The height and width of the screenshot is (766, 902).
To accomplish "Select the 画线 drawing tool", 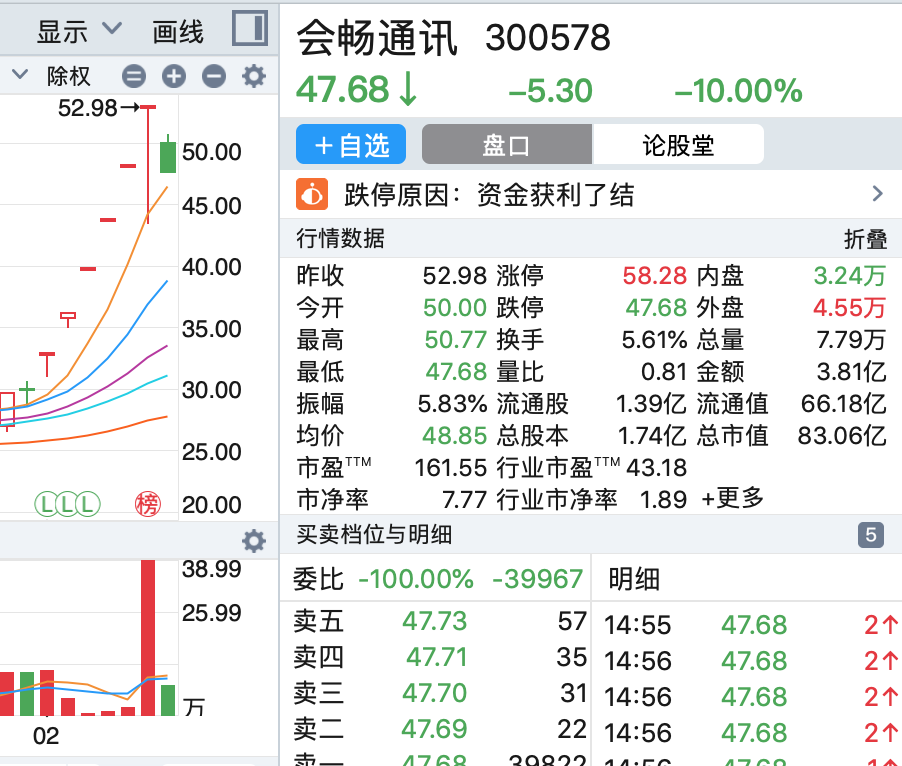I will (178, 31).
